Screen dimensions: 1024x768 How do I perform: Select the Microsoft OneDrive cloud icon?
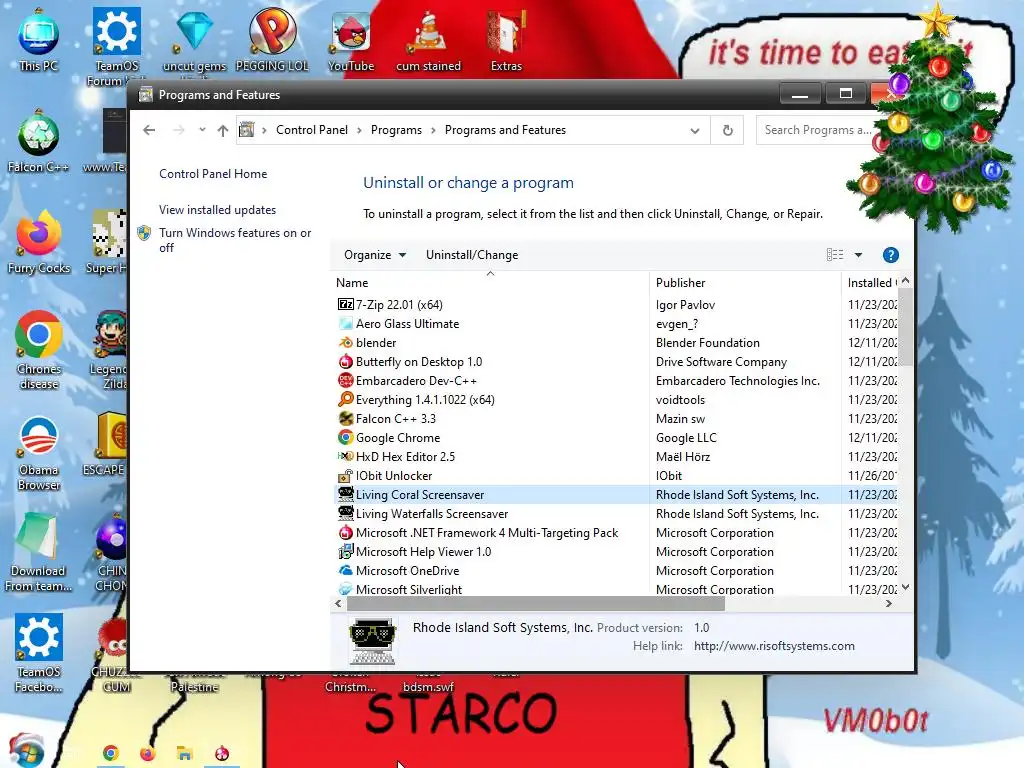point(345,570)
